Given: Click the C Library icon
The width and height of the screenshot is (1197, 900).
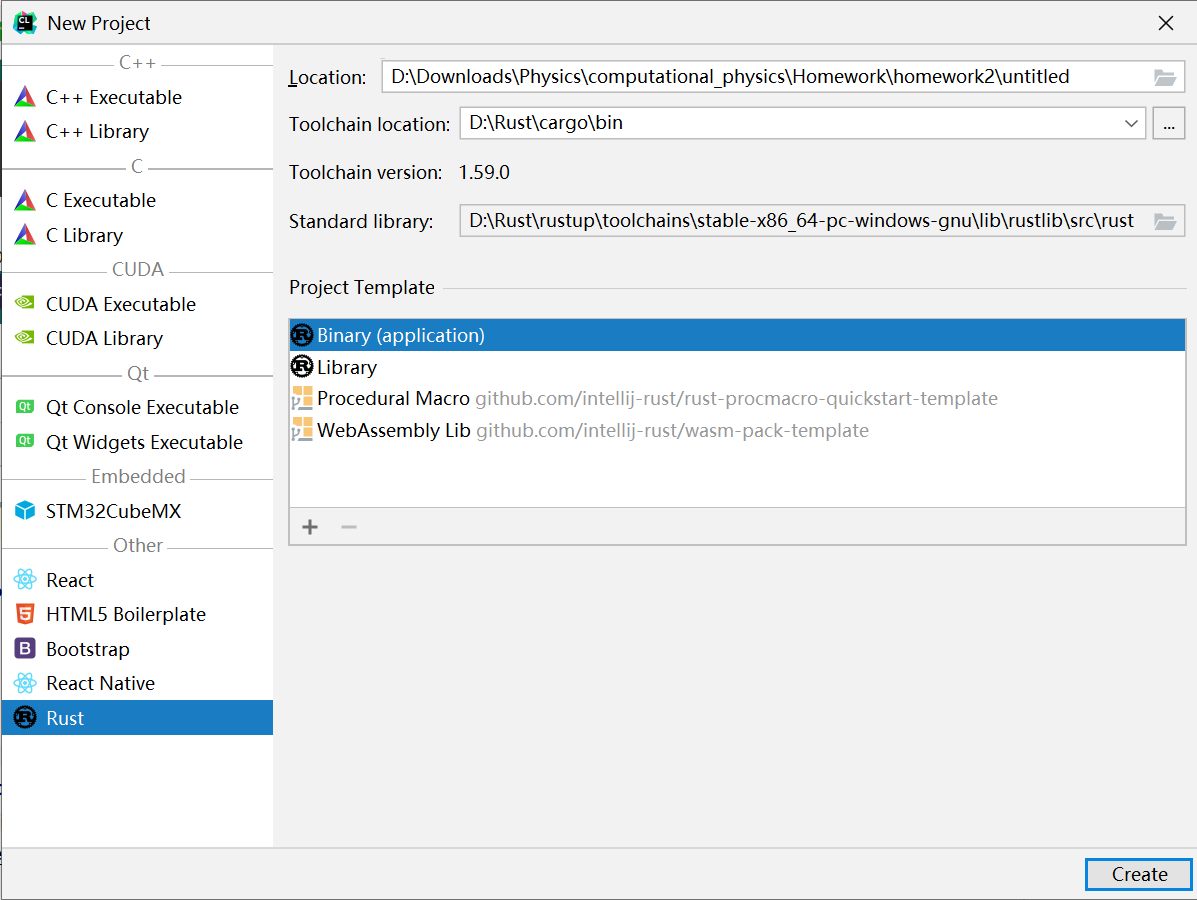Looking at the screenshot, I should 25,235.
